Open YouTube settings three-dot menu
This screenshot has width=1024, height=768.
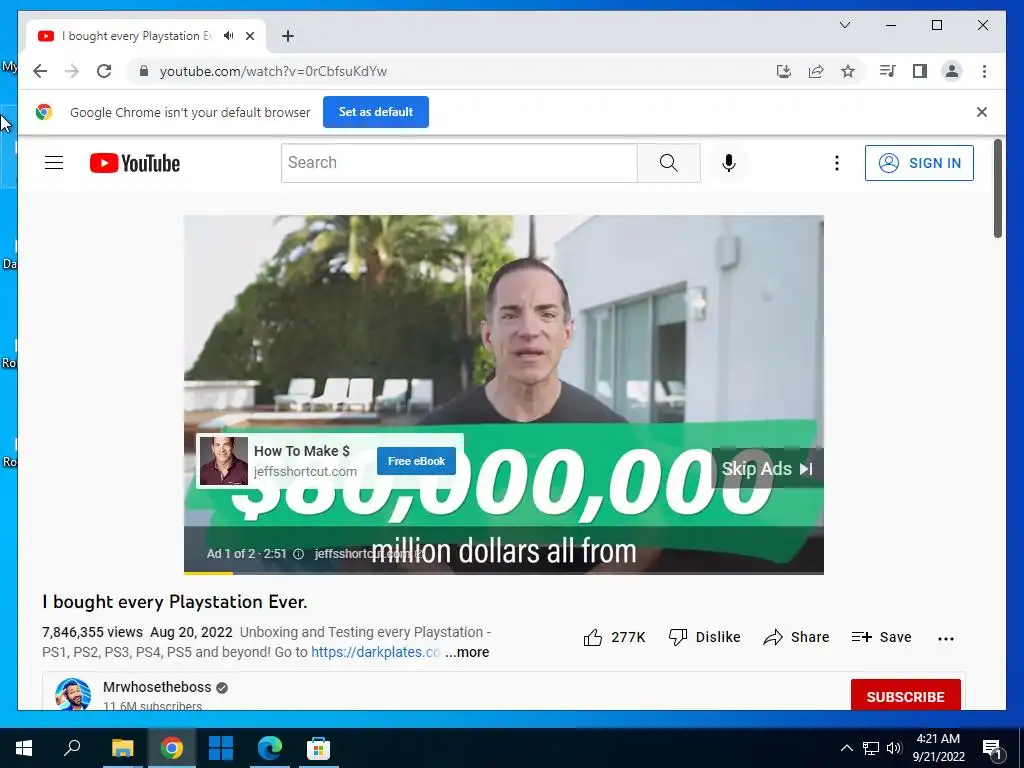837,163
